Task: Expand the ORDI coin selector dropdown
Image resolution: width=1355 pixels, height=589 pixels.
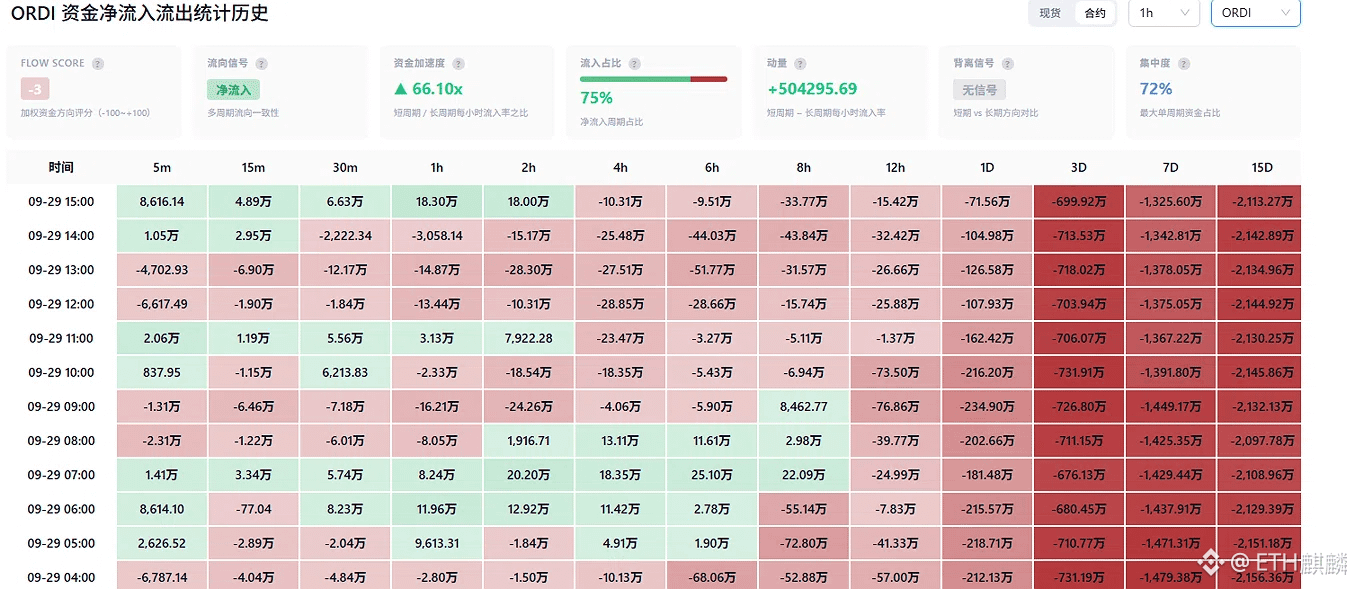Action: point(1255,13)
